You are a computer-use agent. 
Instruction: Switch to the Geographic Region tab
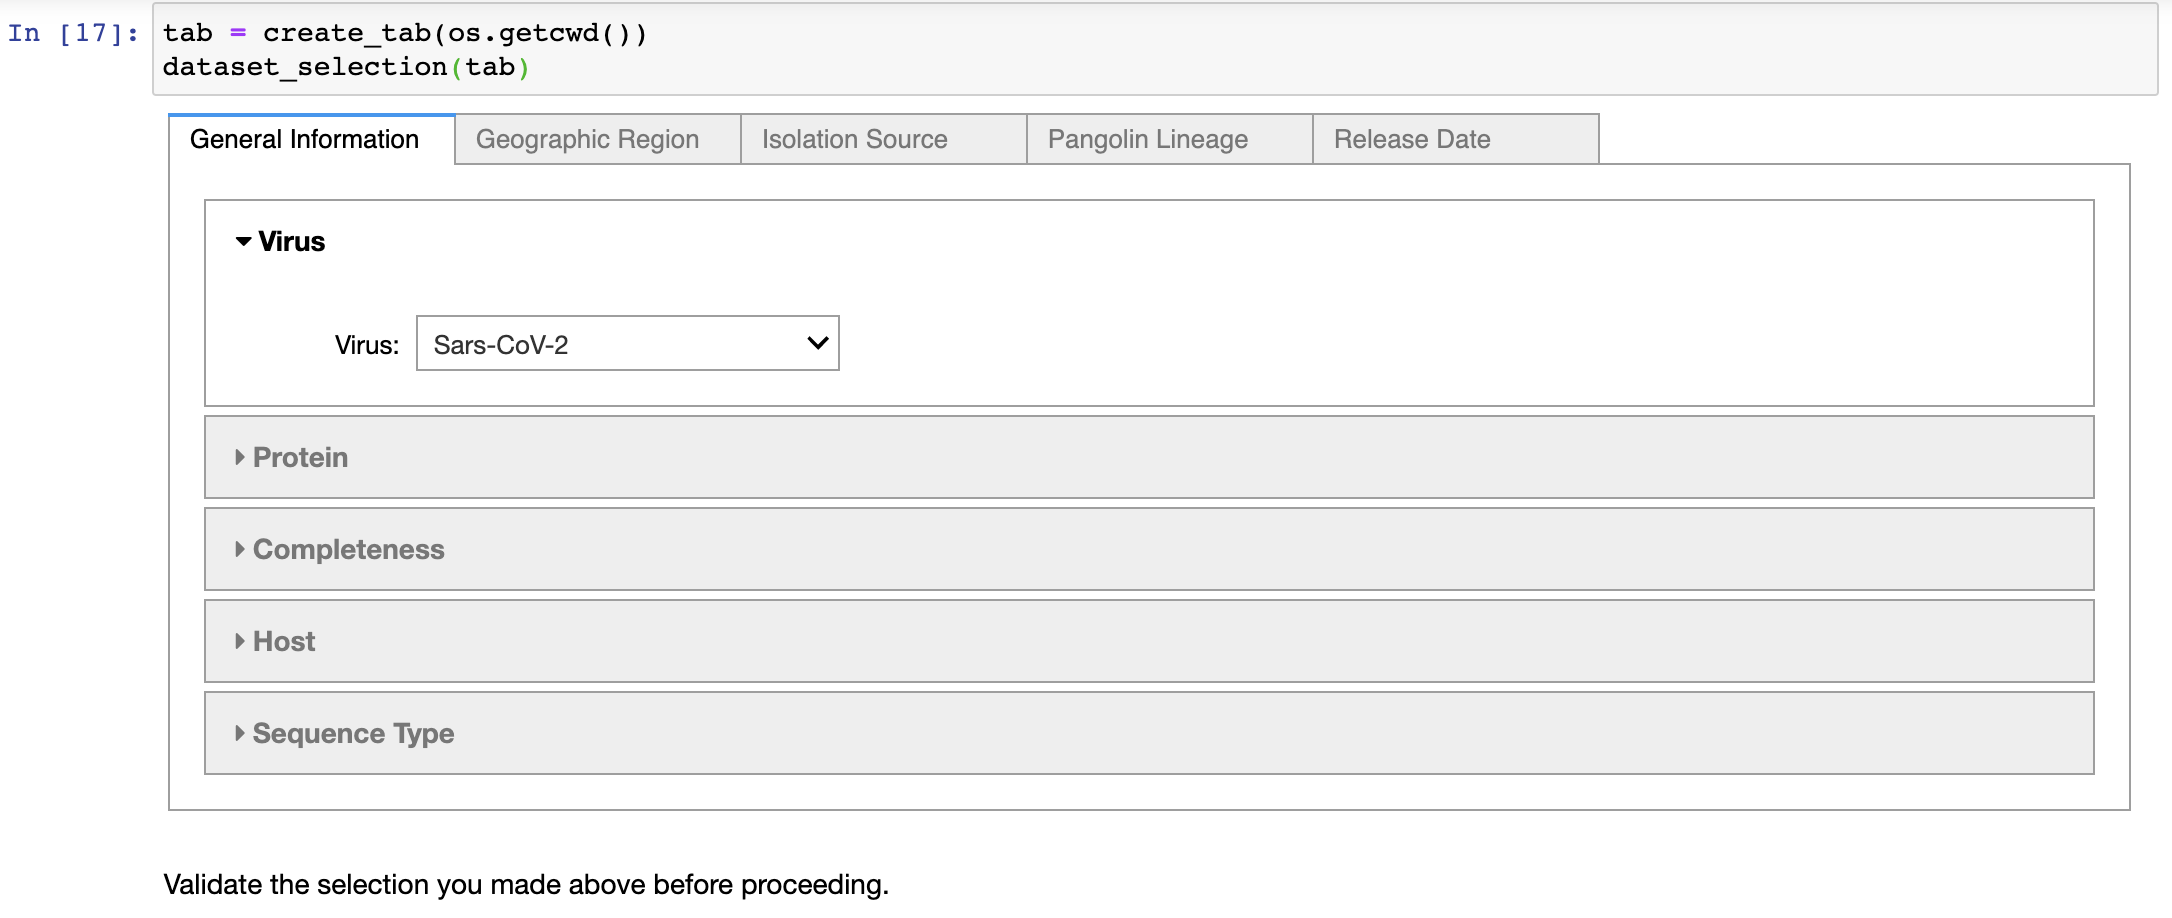[590, 139]
